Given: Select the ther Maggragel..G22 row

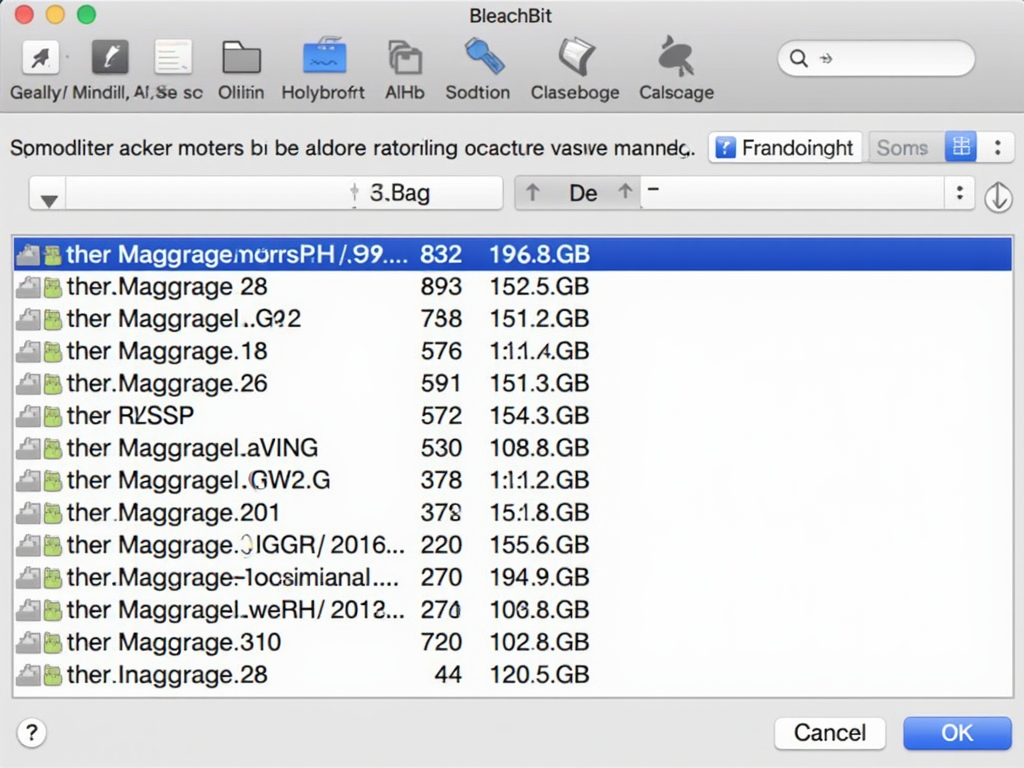Looking at the screenshot, I should [513, 319].
